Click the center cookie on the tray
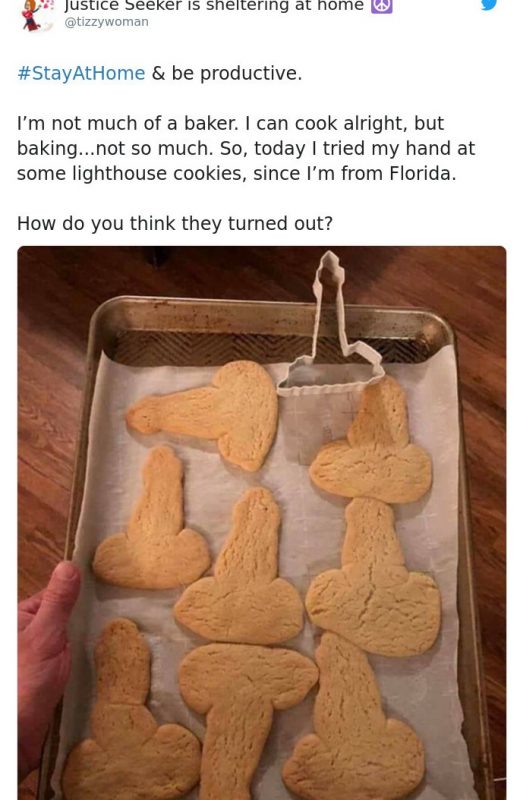This screenshot has height=800, width=520. (x=240, y=568)
